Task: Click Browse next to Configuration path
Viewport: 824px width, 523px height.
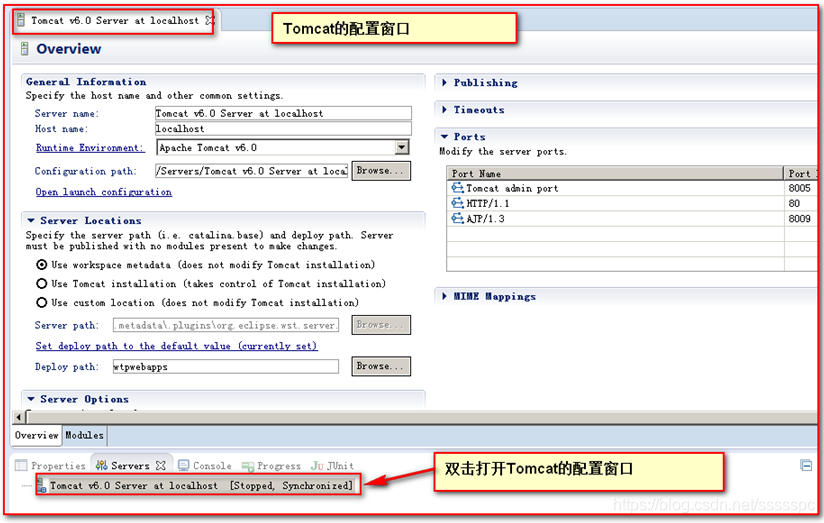Action: click(x=381, y=171)
